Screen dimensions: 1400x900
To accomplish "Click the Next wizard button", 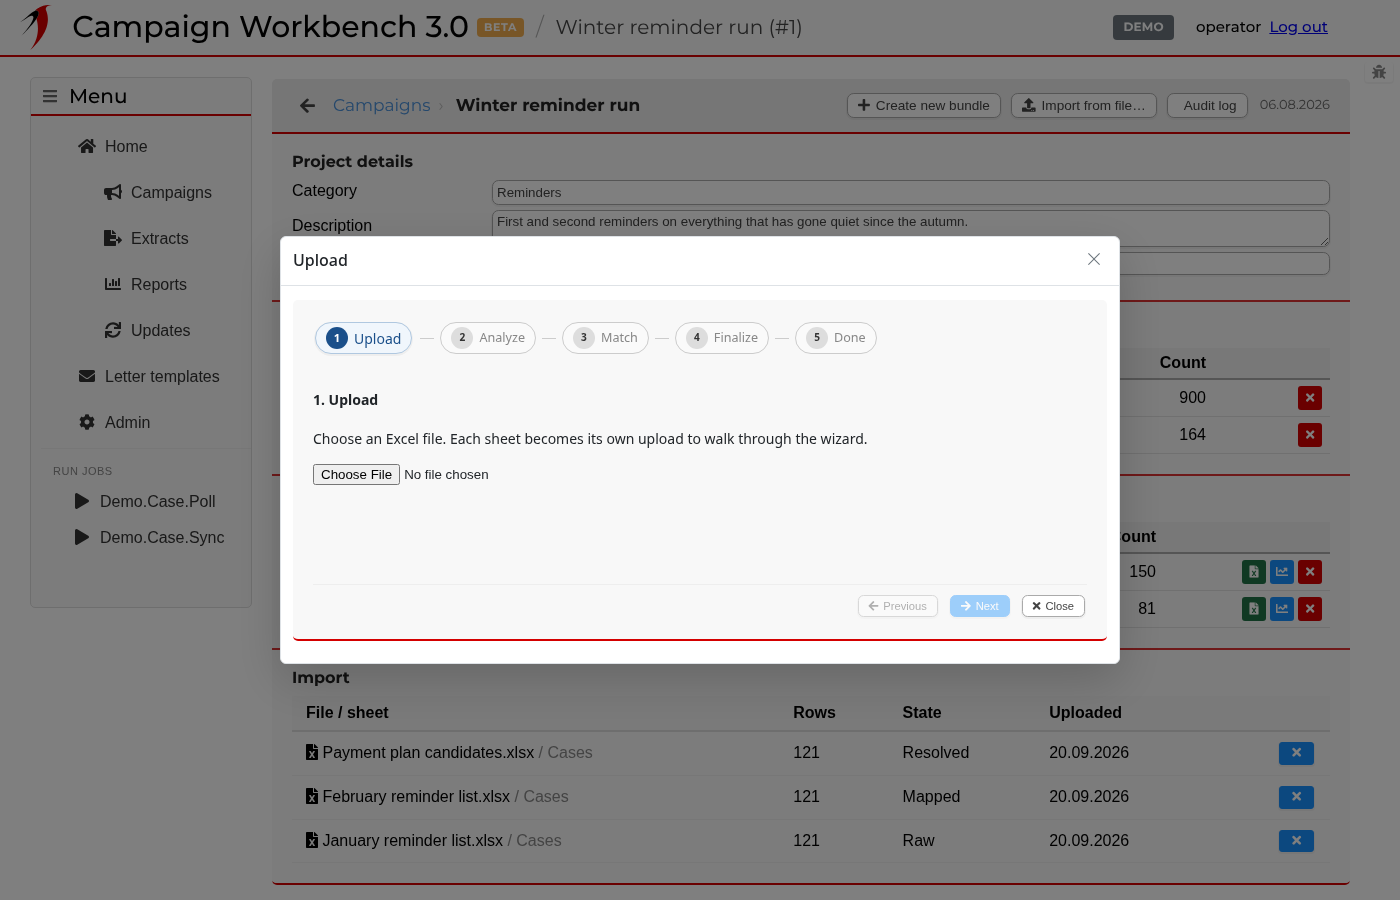I will pos(980,606).
